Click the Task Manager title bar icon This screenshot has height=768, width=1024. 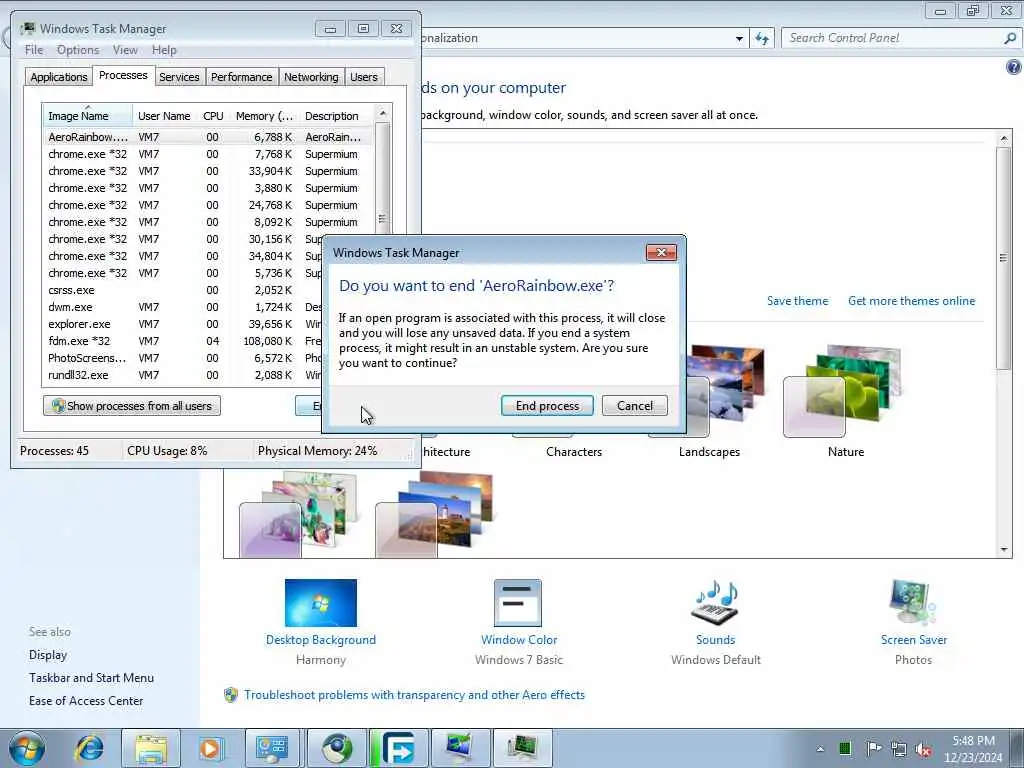(28, 29)
